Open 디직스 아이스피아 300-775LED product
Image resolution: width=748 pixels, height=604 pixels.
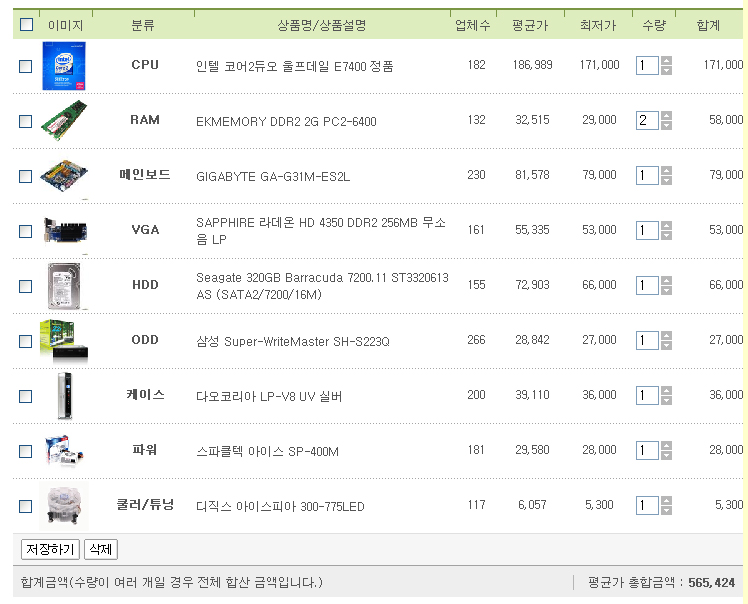coord(280,506)
